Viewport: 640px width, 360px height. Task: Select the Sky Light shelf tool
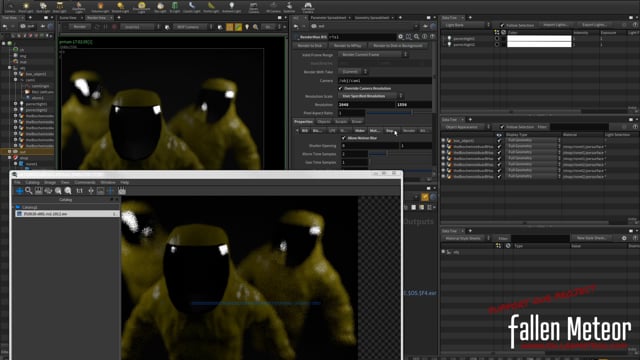160,7
